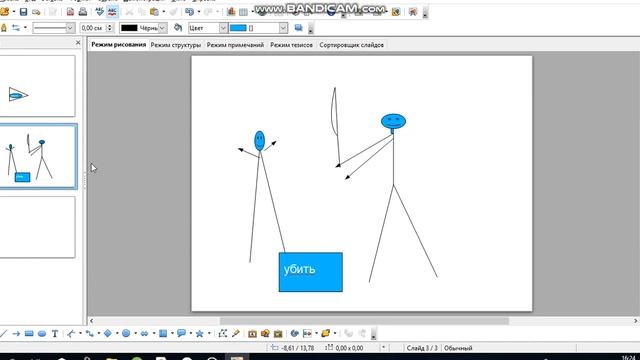Viewport: 640px width, 360px height.
Task: Expand the Basic Shapes dropdown arrow
Action: pyautogui.click(x=117, y=334)
